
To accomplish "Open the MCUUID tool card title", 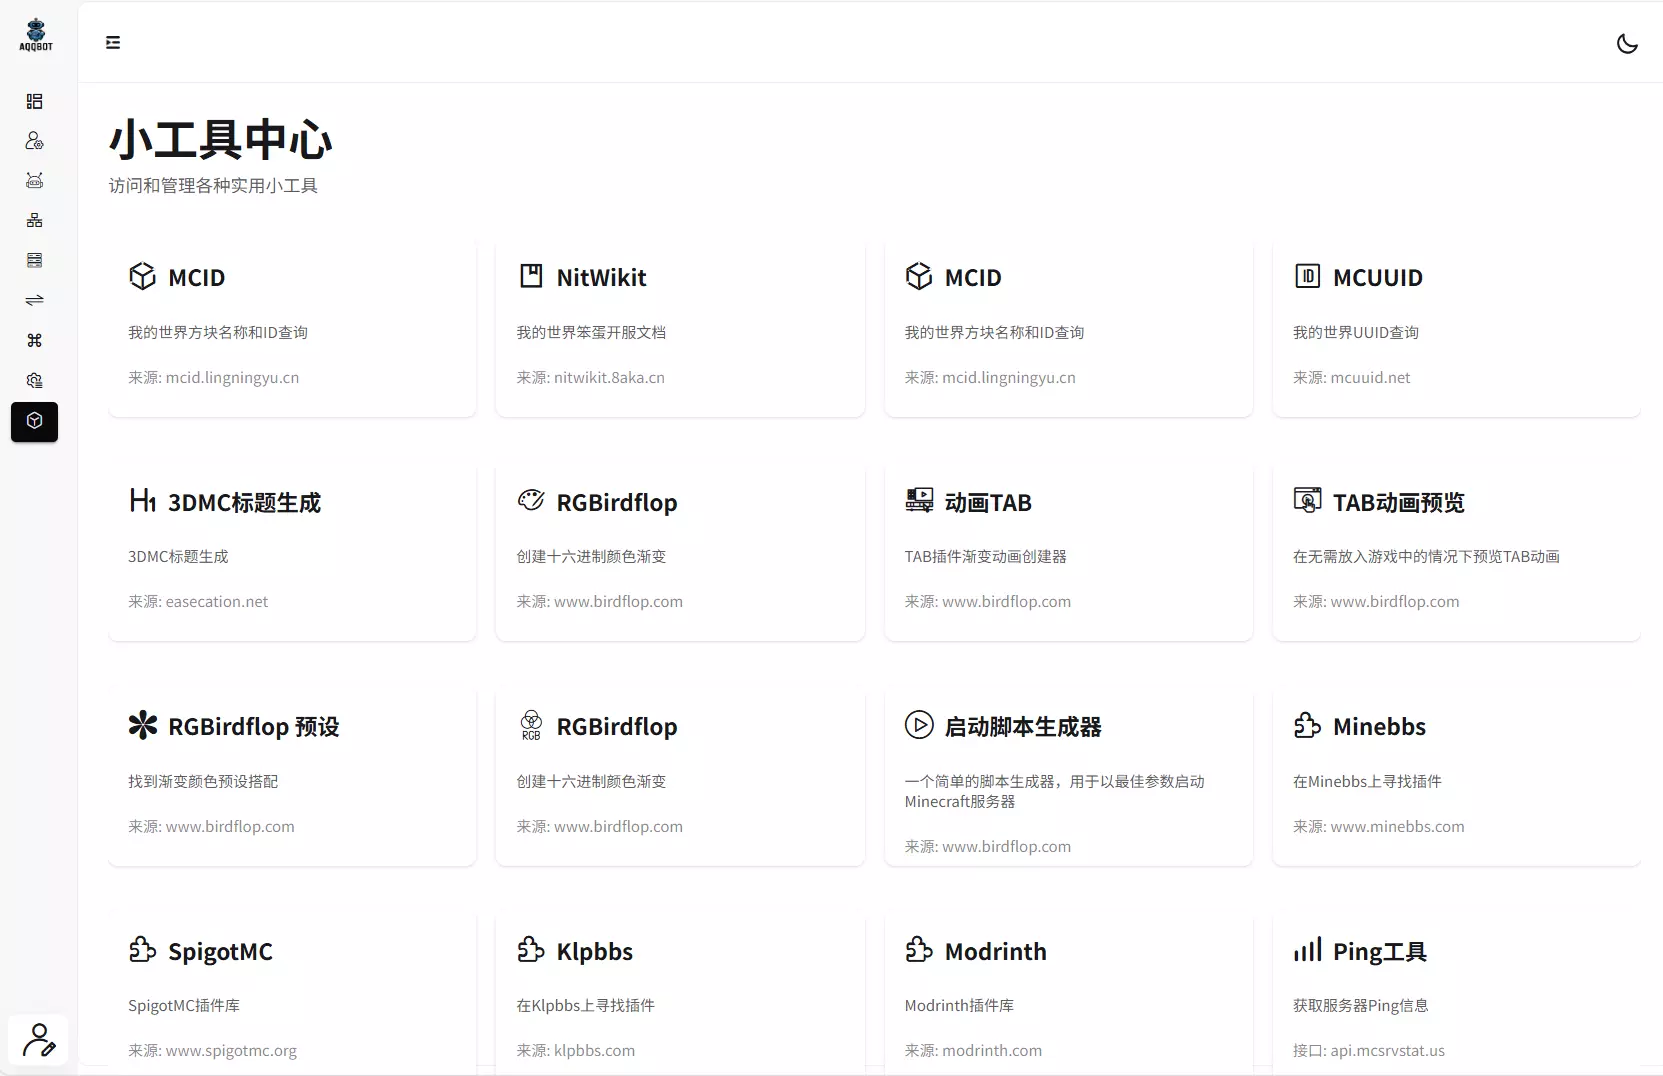I will 1377,278.
